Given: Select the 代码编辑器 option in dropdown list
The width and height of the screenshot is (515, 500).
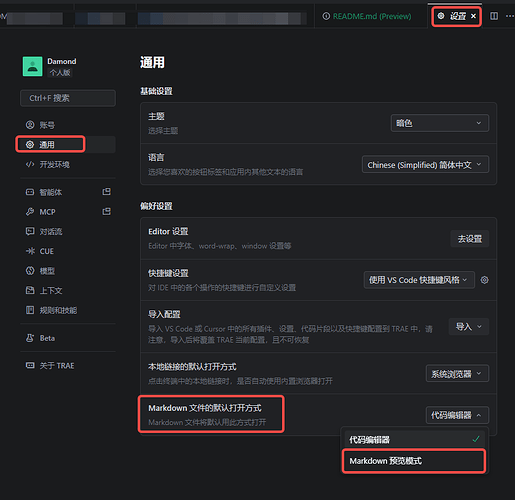Looking at the screenshot, I should point(414,439).
